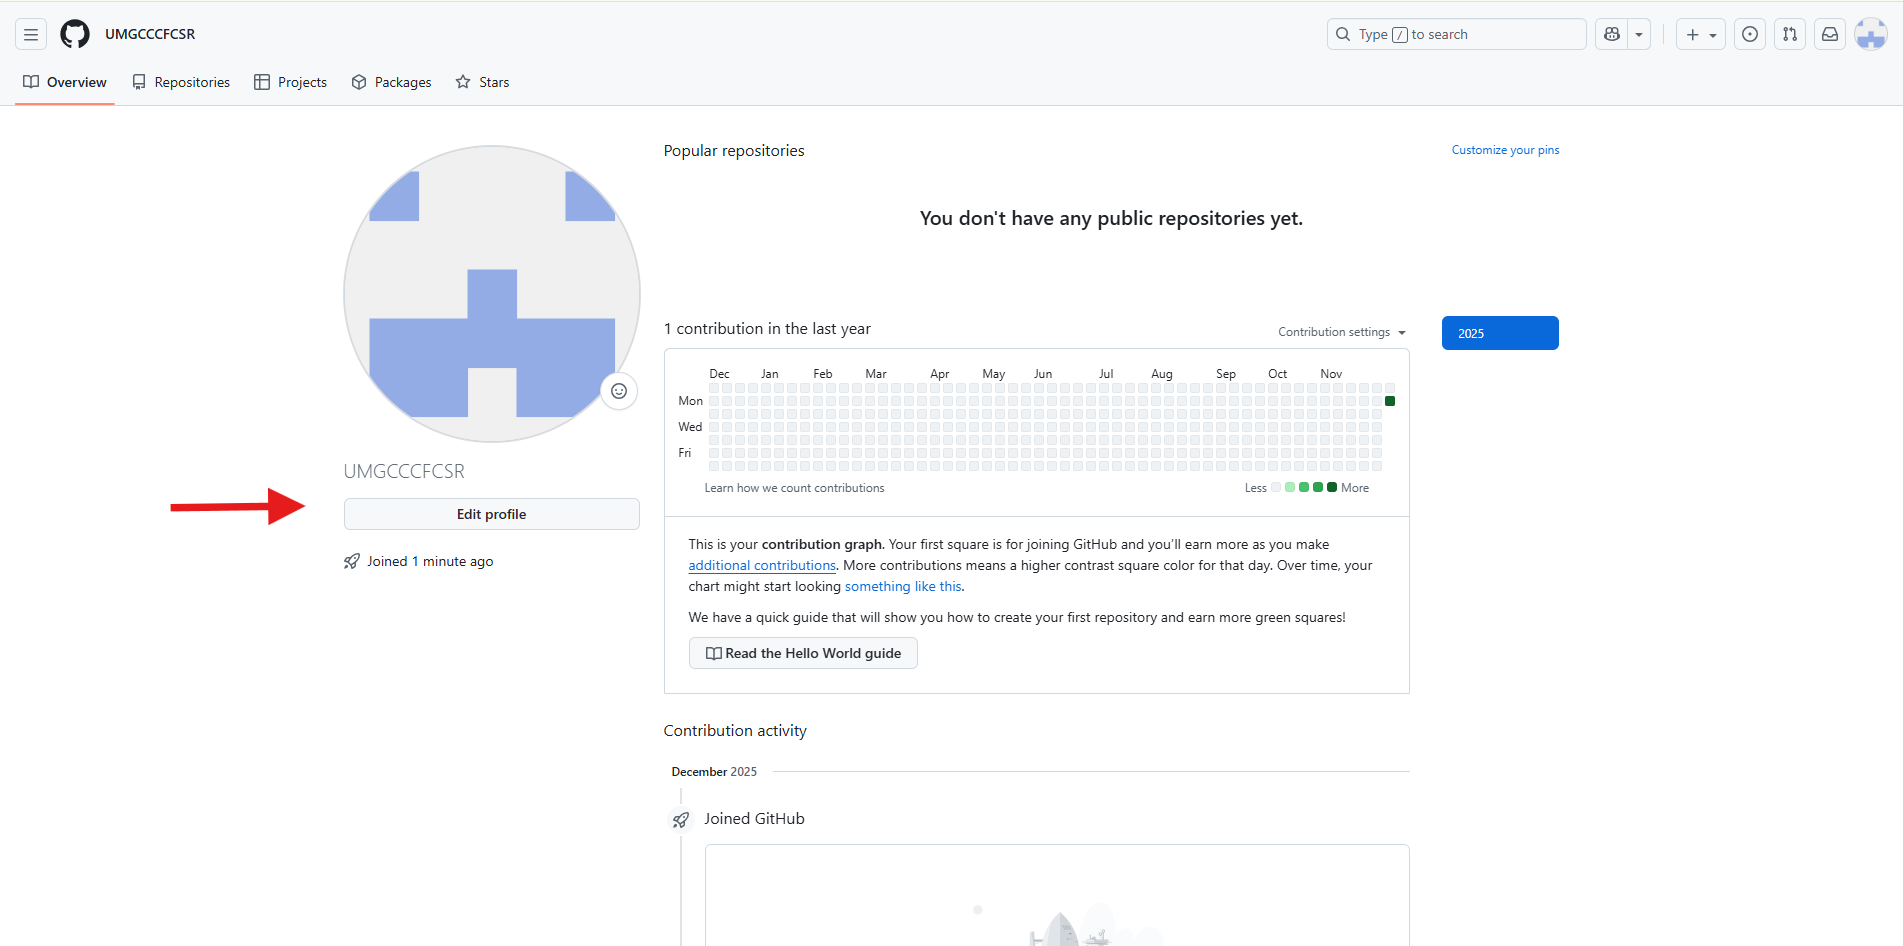This screenshot has height=946, width=1903.
Task: Click the Edit profile button
Action: (x=491, y=514)
